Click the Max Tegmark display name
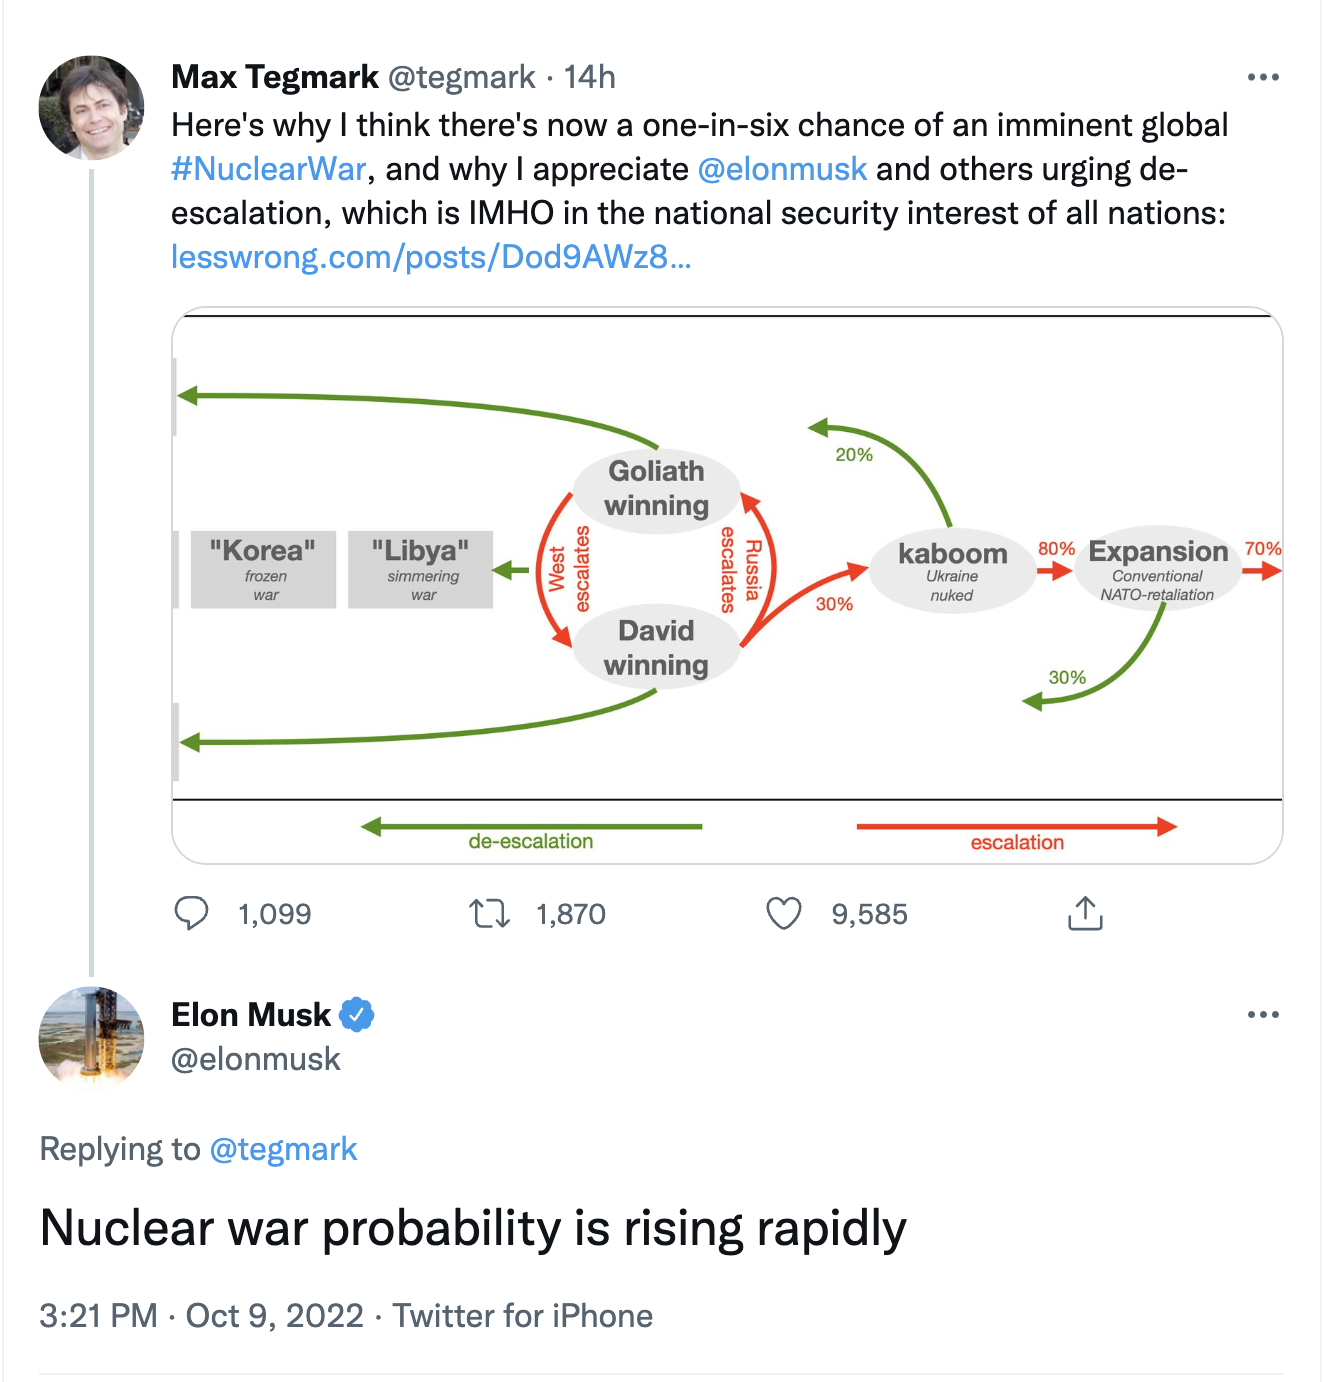The width and height of the screenshot is (1324, 1382). pos(275,77)
